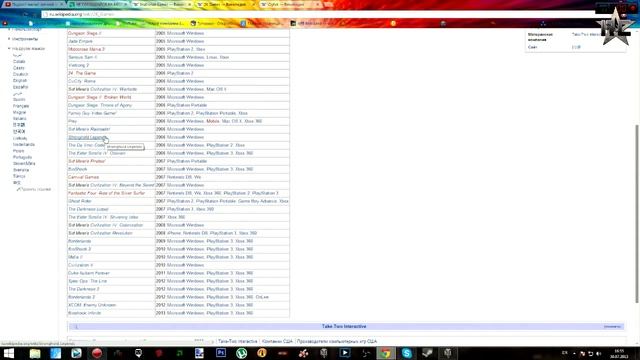Open the CivCity: Rome link
Viewport: 640px width, 360px height.
pos(82,81)
